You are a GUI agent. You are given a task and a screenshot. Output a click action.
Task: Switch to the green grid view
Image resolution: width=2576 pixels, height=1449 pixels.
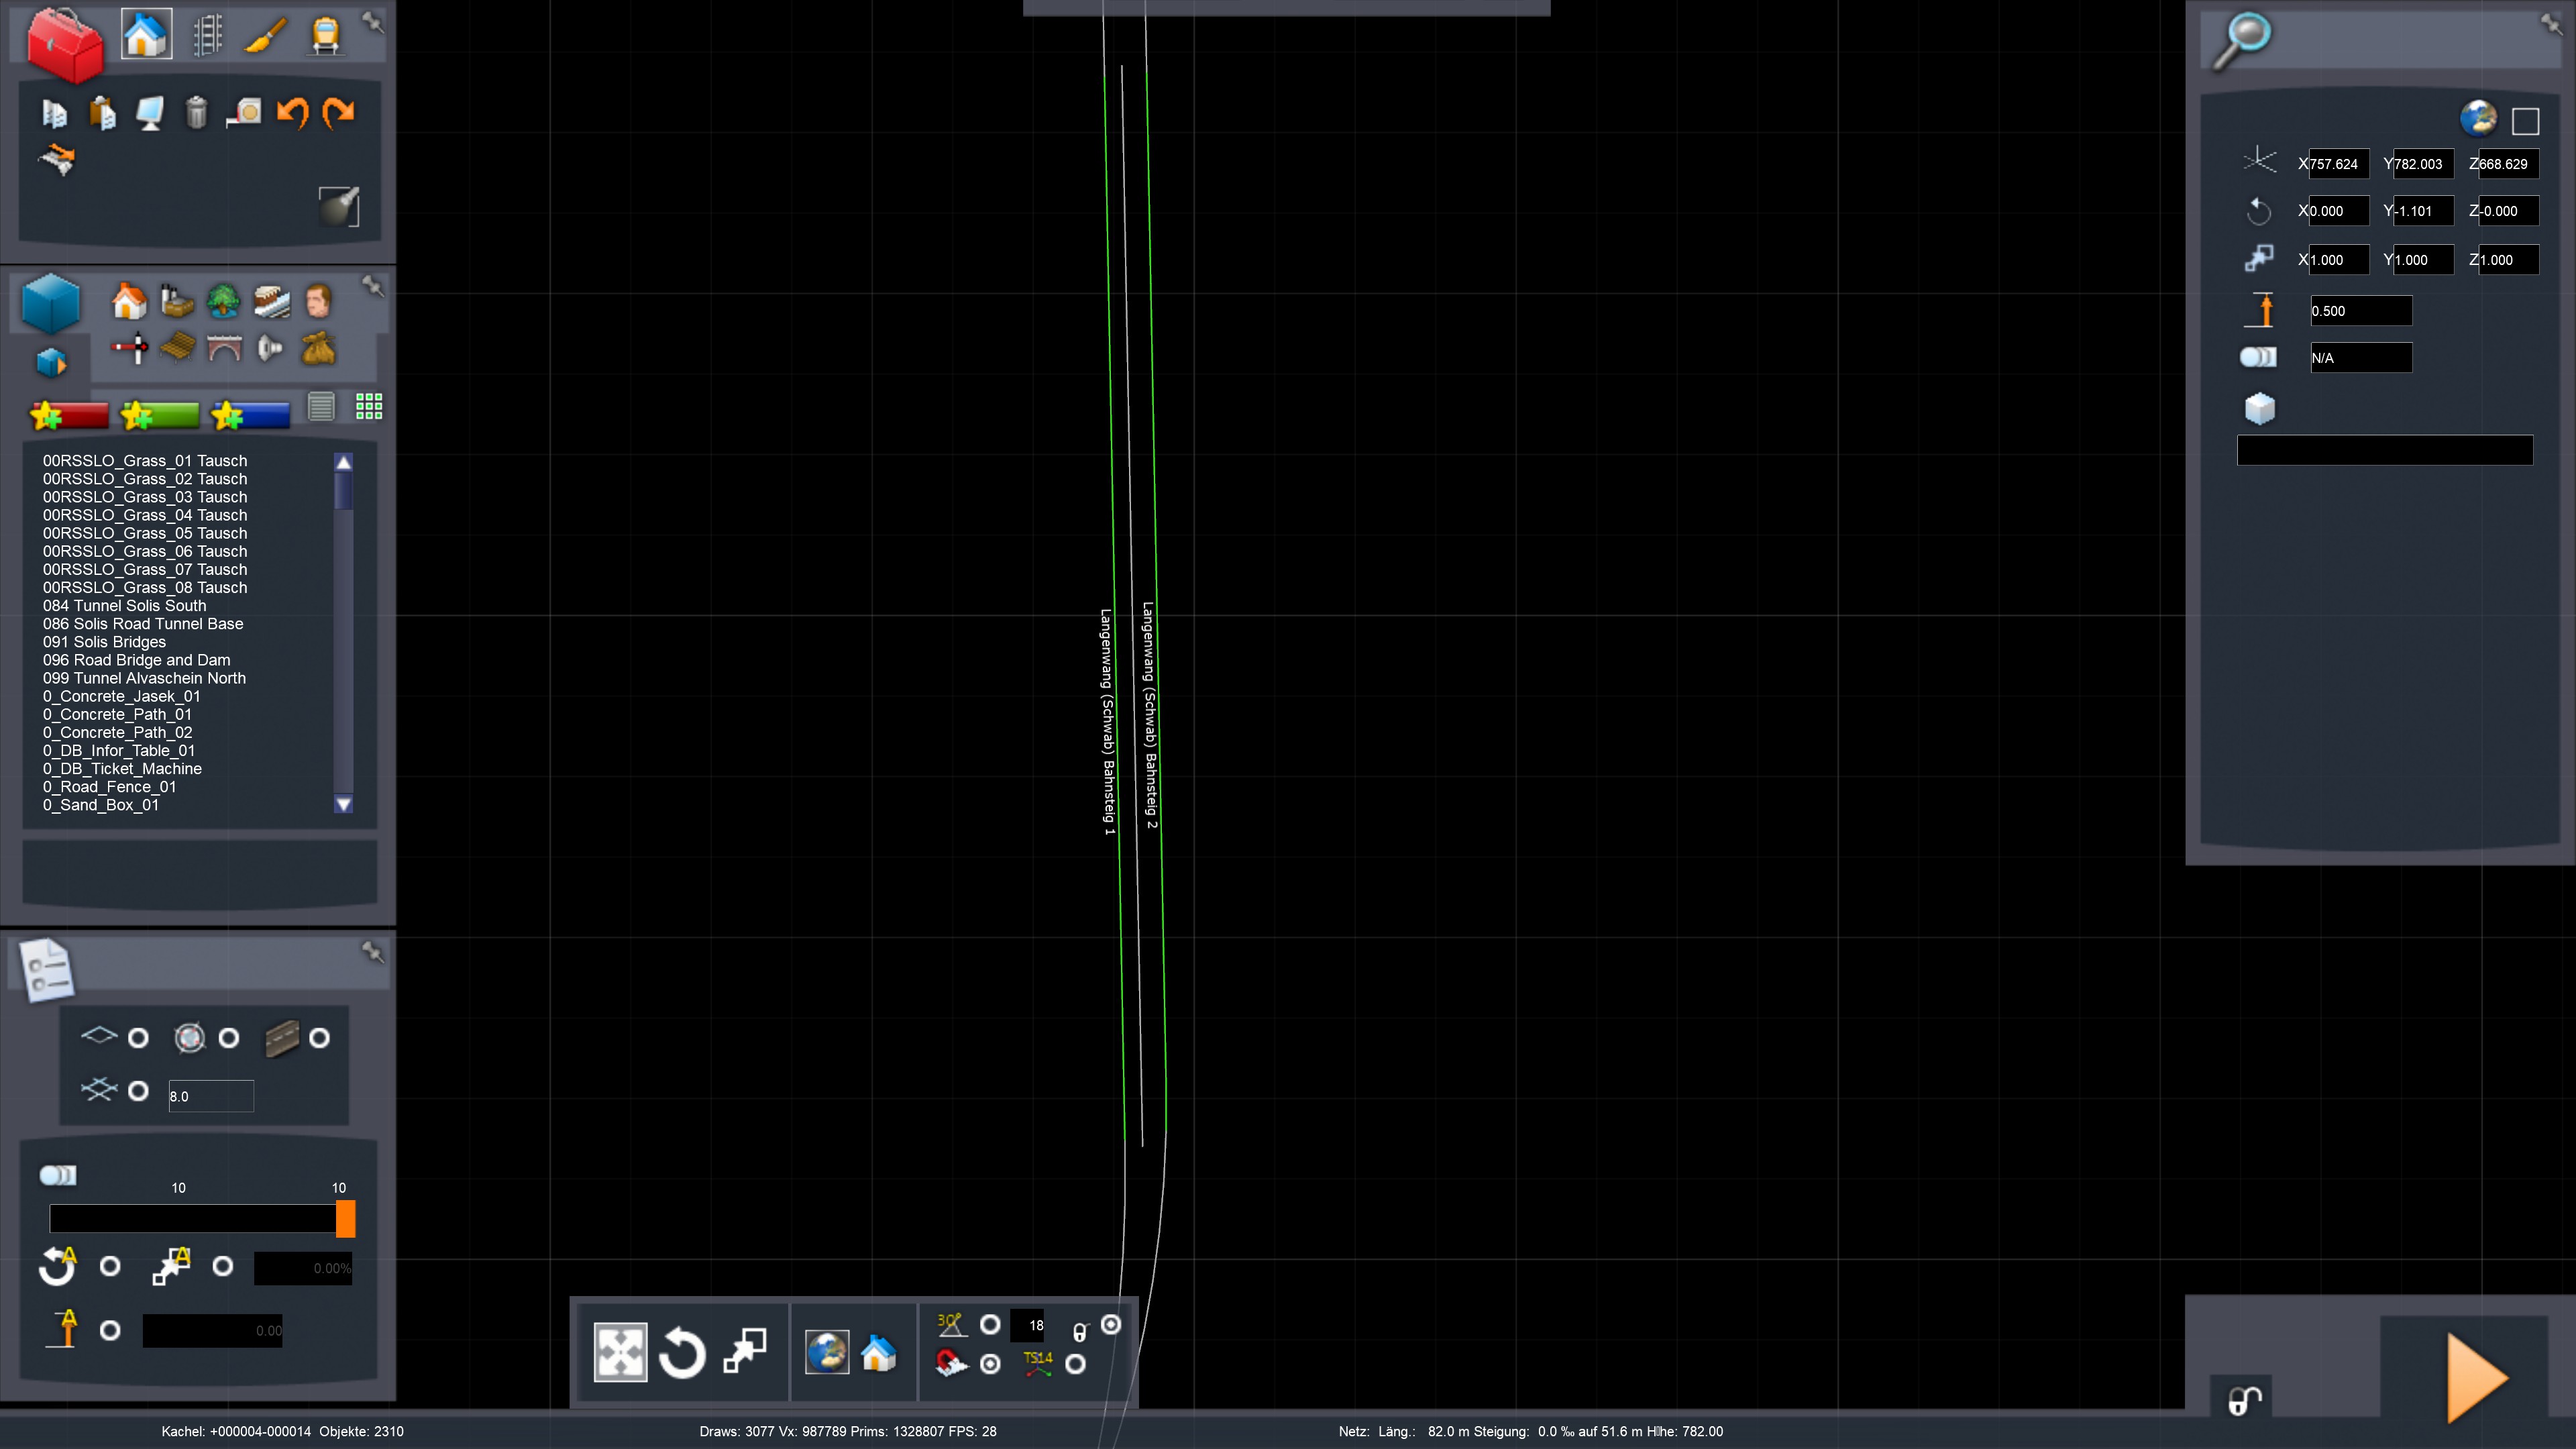pyautogui.click(x=369, y=406)
